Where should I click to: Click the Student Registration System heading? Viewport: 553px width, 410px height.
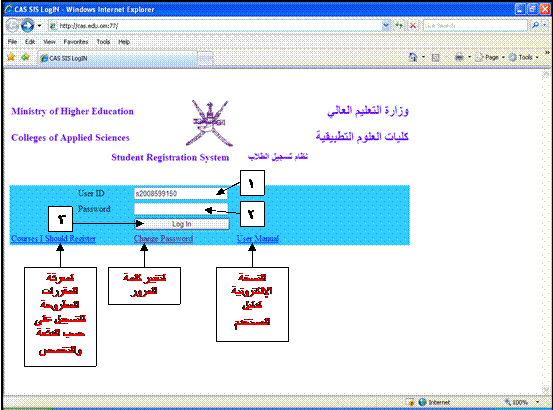coord(170,157)
